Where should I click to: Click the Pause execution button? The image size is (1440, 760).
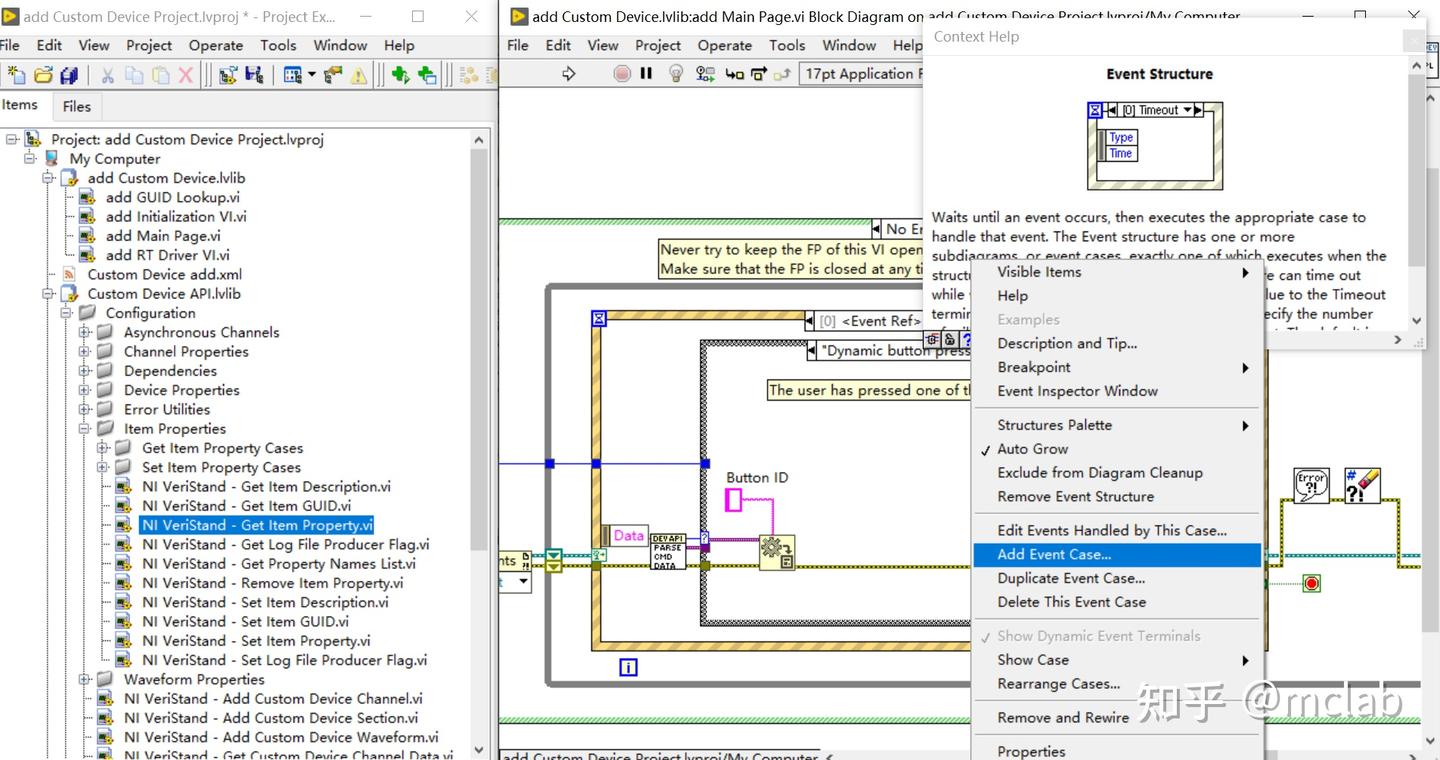646,73
